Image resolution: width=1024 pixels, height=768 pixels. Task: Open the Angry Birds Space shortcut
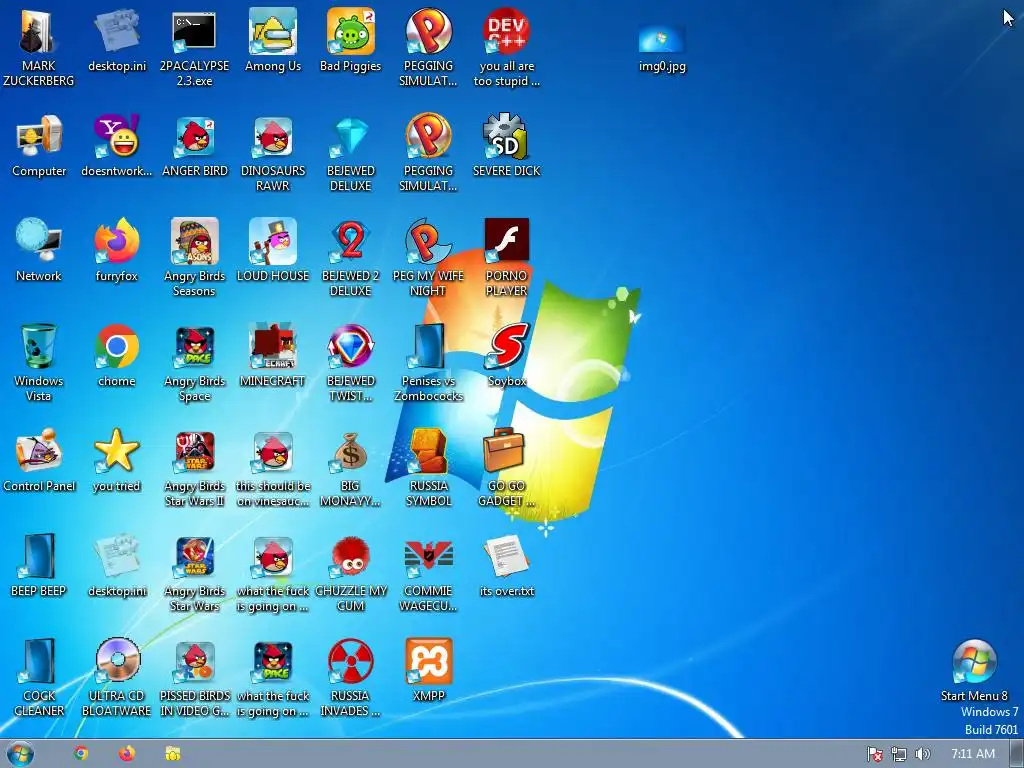(195, 362)
